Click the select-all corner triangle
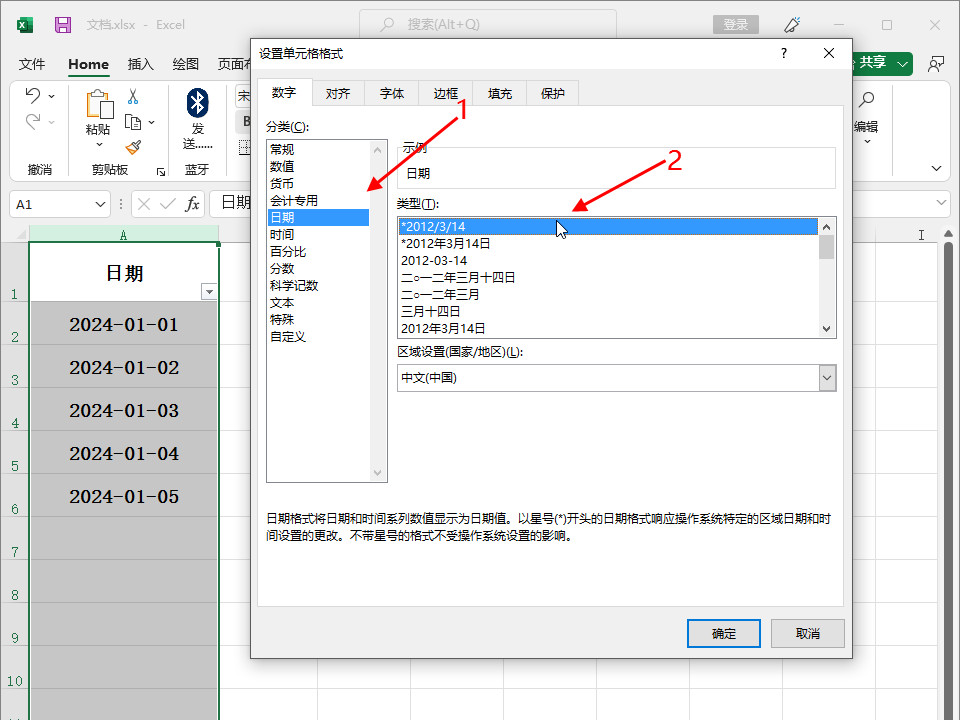This screenshot has width=960, height=720. click(22, 234)
